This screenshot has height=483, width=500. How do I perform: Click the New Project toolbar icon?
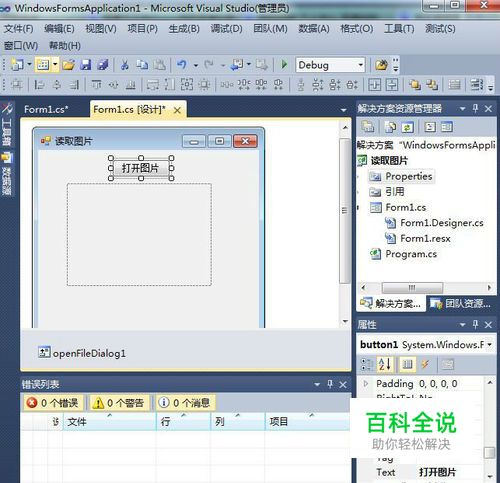(17, 65)
